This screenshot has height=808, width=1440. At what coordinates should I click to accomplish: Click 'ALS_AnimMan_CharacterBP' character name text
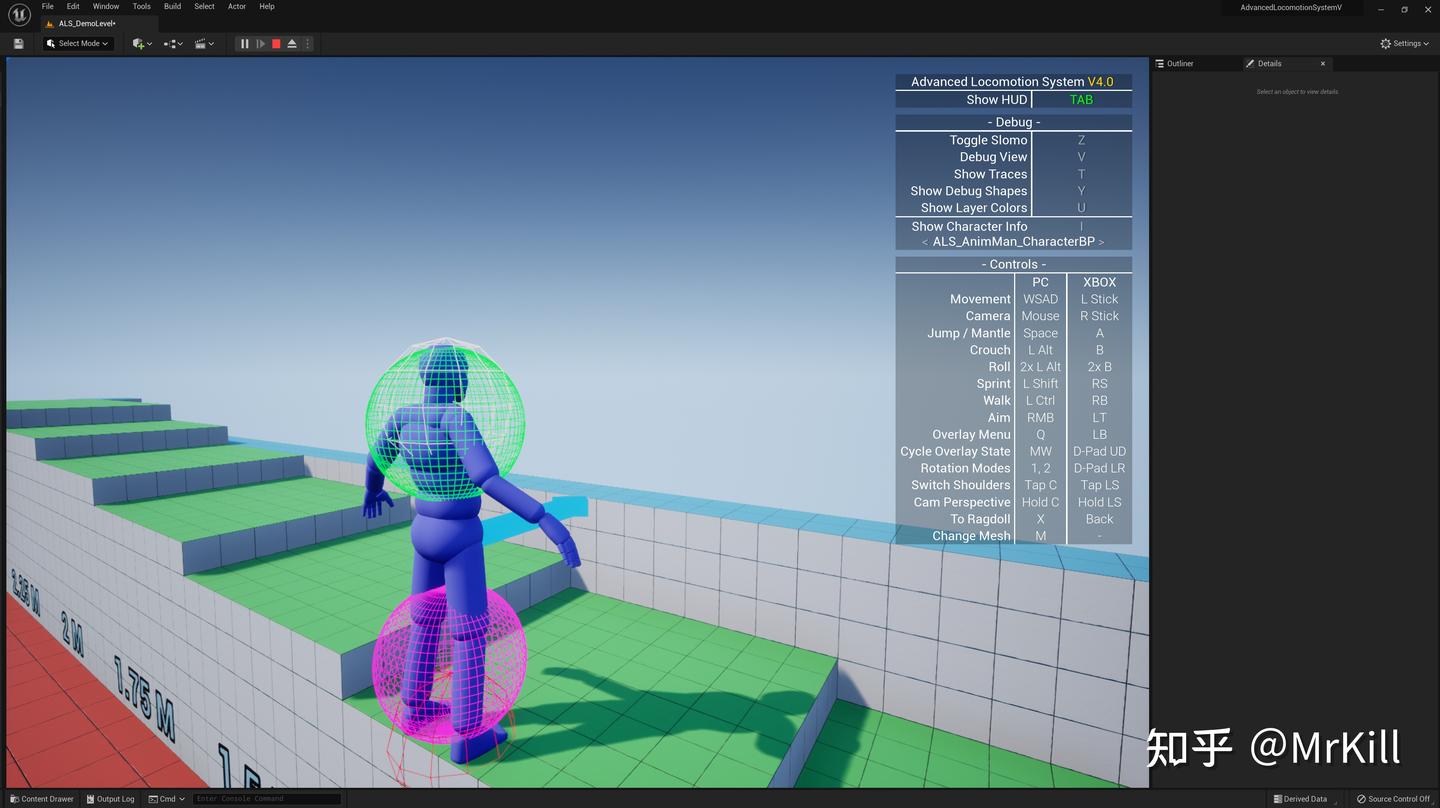pyautogui.click(x=1013, y=242)
